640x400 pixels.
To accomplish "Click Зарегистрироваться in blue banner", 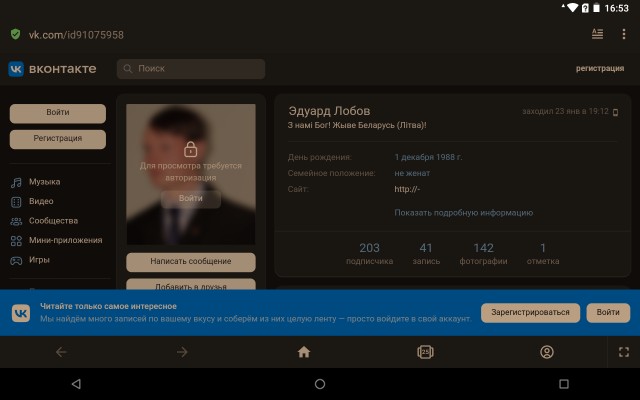I will coord(530,313).
